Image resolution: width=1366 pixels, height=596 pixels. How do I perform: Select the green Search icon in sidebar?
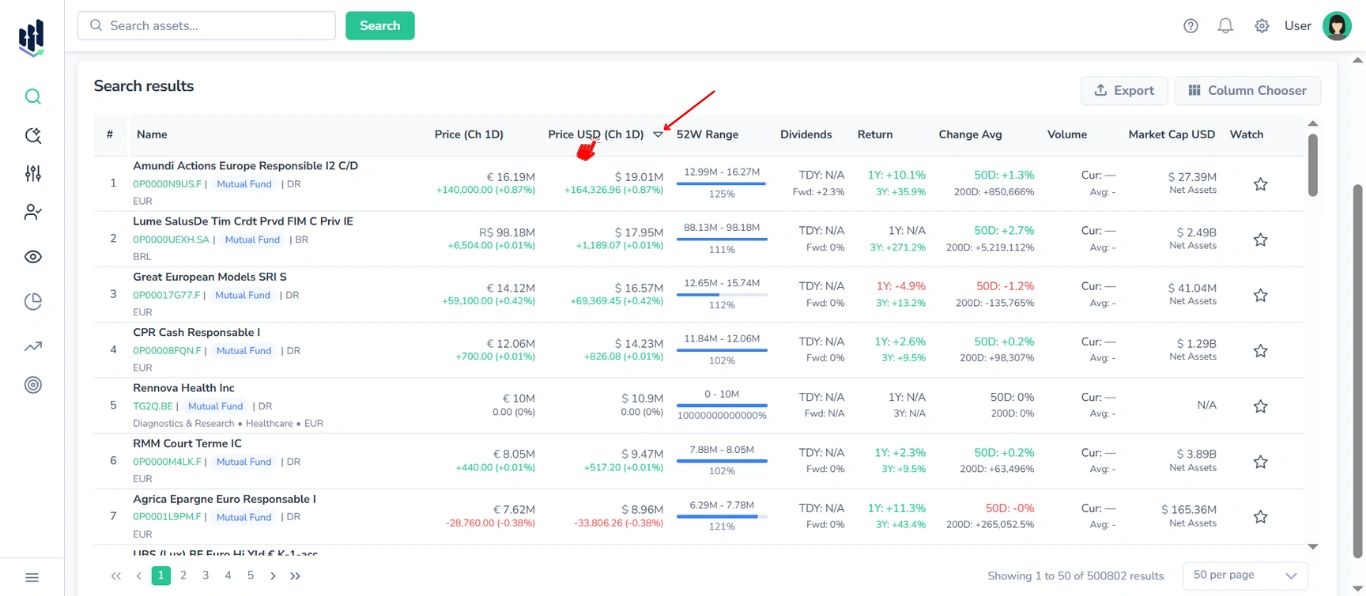tap(32, 96)
